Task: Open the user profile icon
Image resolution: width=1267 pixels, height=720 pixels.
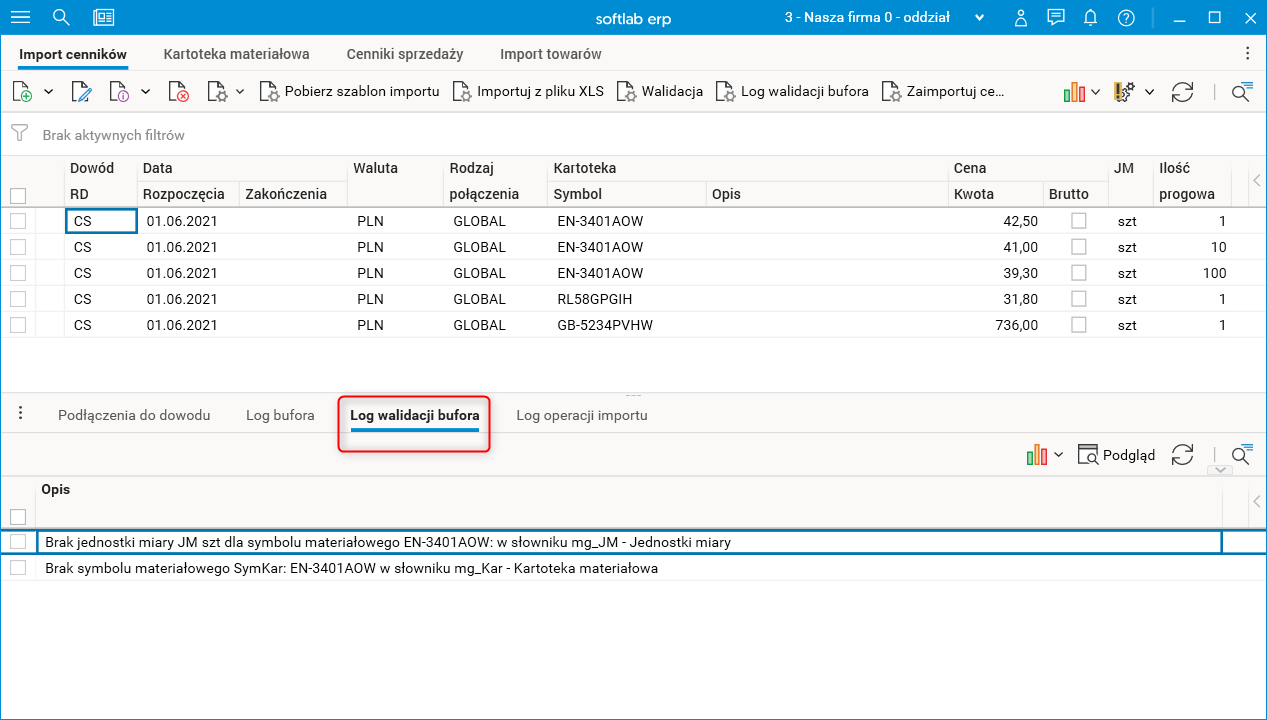Action: [1020, 17]
